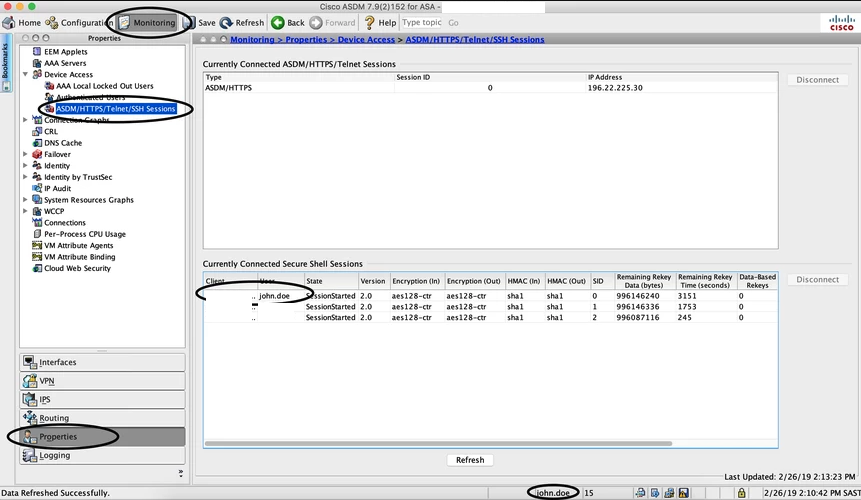Viewport: 861px width, 500px height.
Task: Sort by the Version column header
Action: coord(373,281)
